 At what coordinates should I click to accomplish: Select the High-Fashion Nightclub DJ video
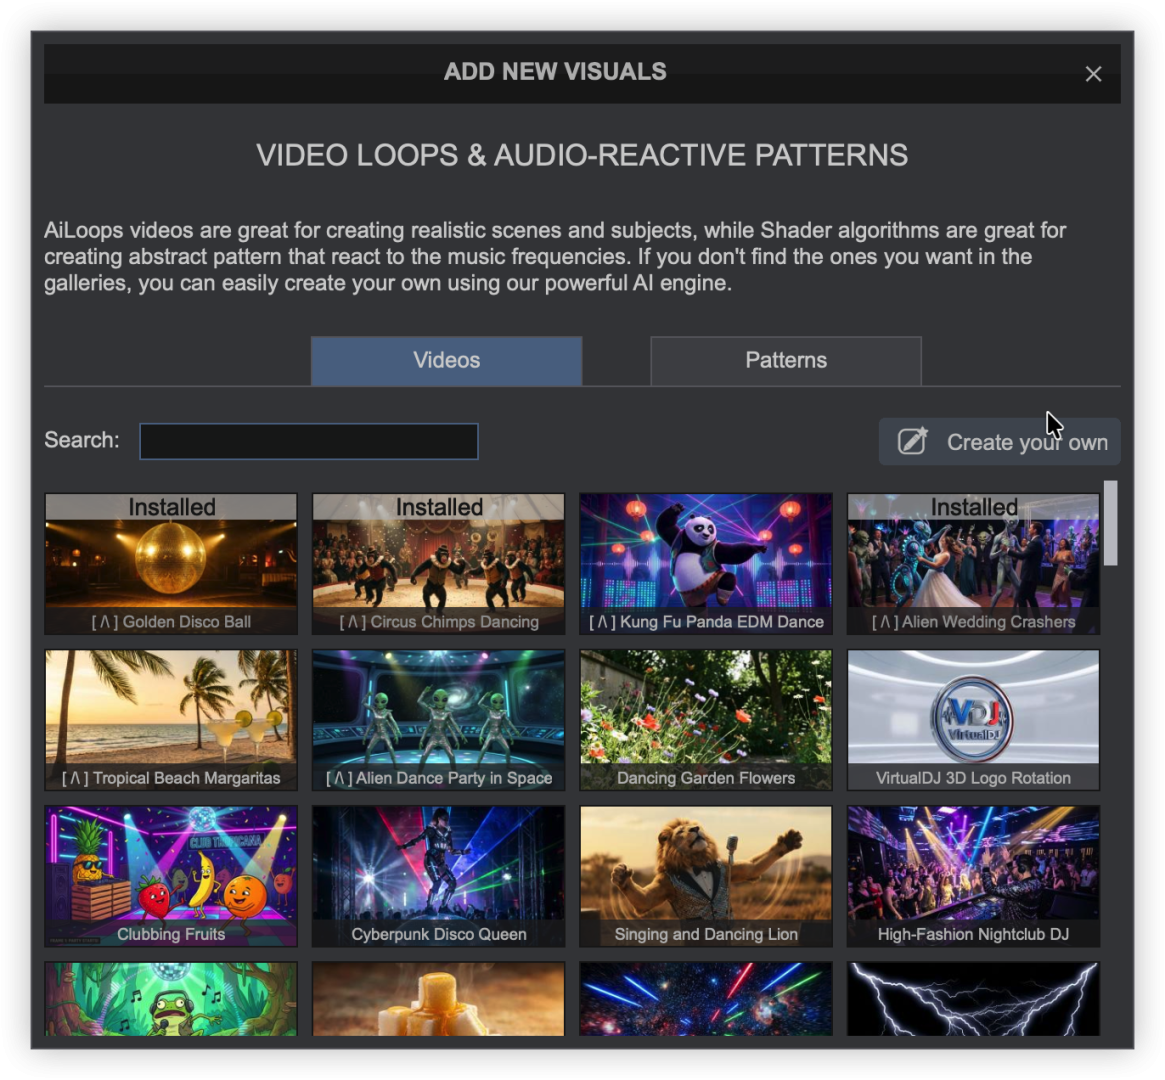tap(973, 876)
